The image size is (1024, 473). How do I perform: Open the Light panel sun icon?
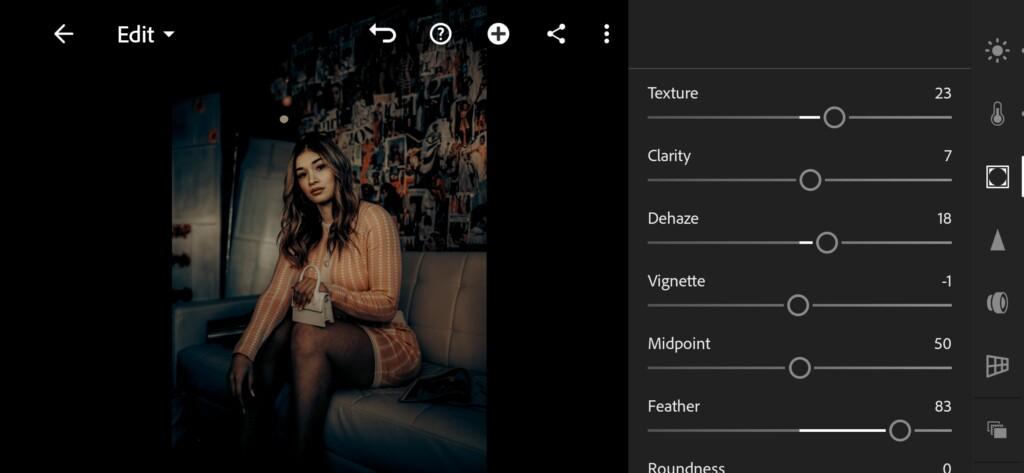click(997, 51)
